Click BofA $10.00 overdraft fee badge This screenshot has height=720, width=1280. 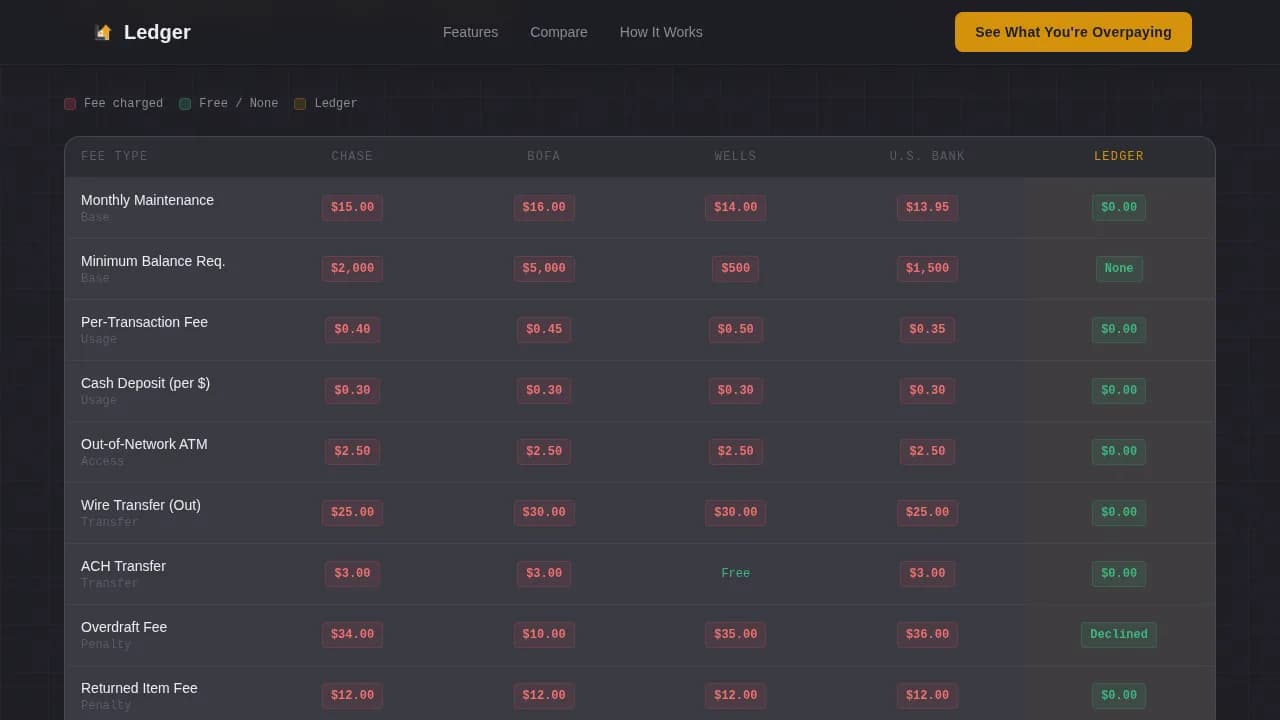pyautogui.click(x=544, y=635)
